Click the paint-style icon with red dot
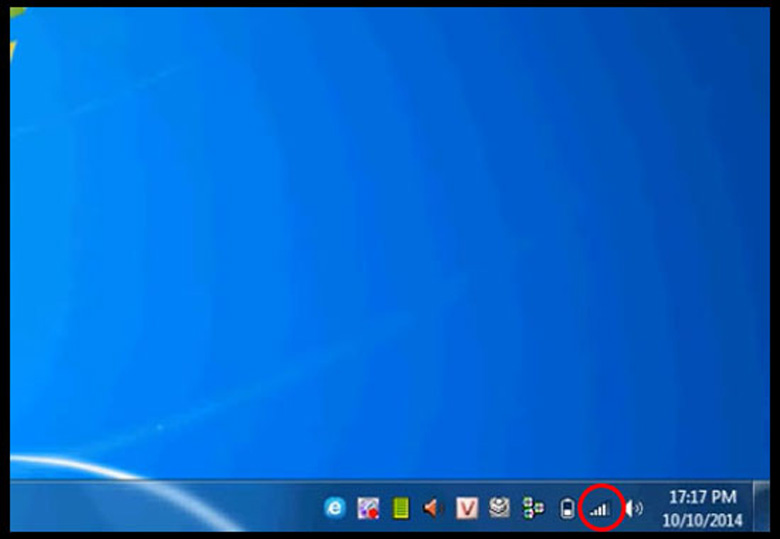Screen dimensions: 780x539 368,509
